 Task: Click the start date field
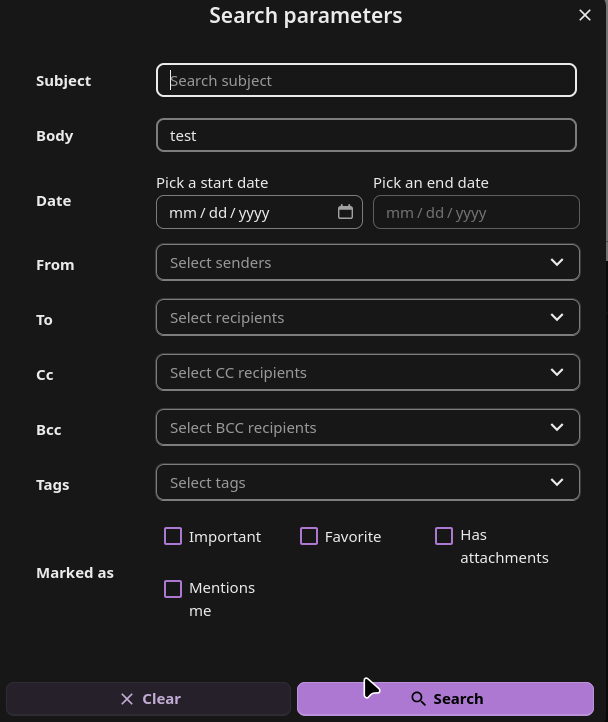coord(259,212)
